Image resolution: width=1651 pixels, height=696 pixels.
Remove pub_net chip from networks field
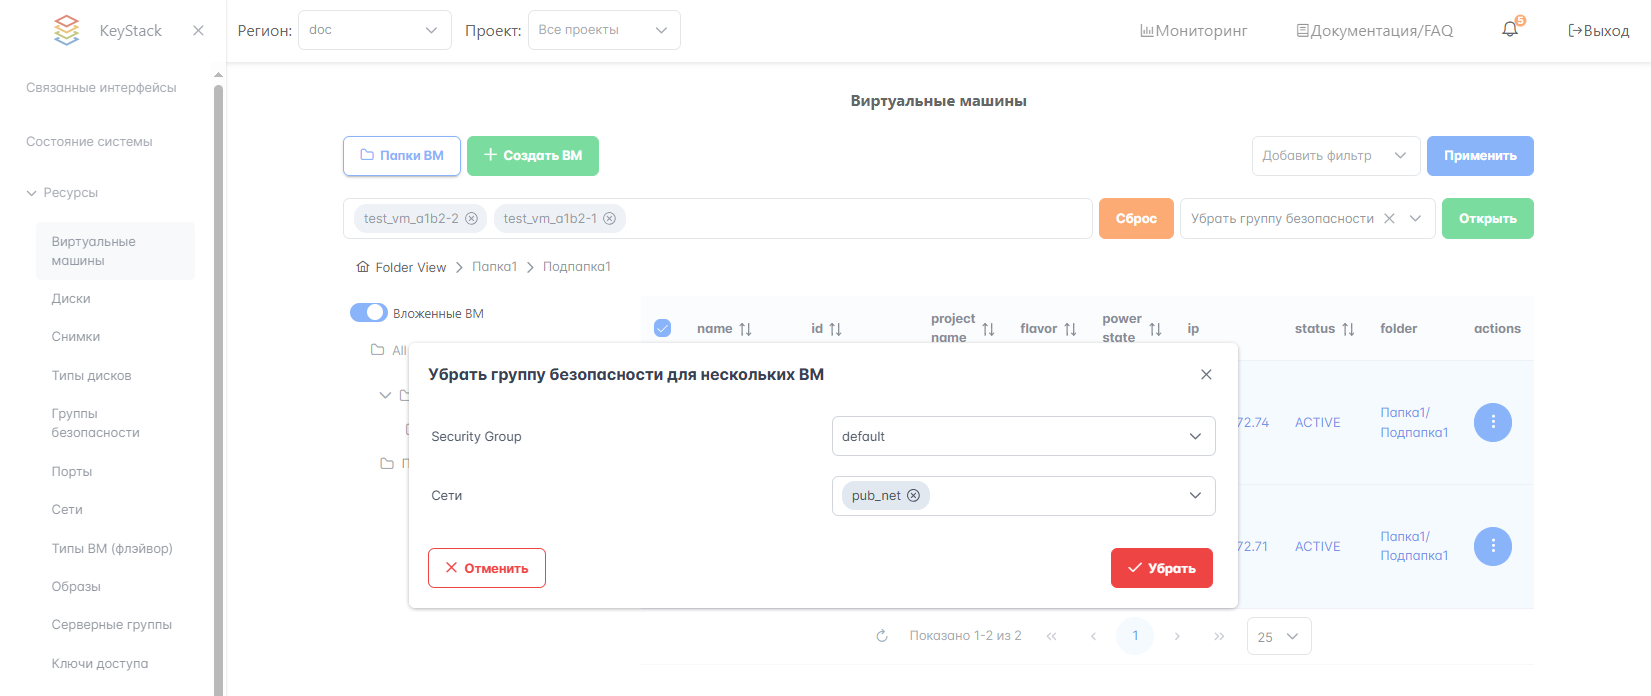point(913,496)
